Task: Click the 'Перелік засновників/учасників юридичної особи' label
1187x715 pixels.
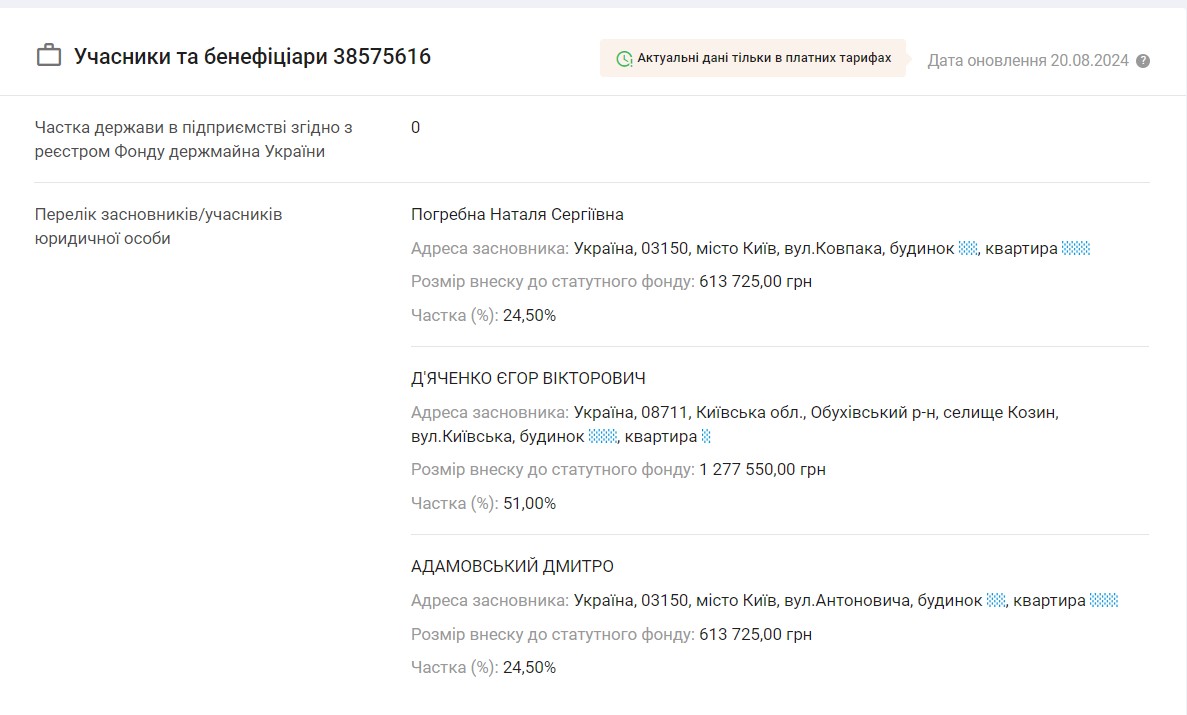Action: tap(158, 226)
